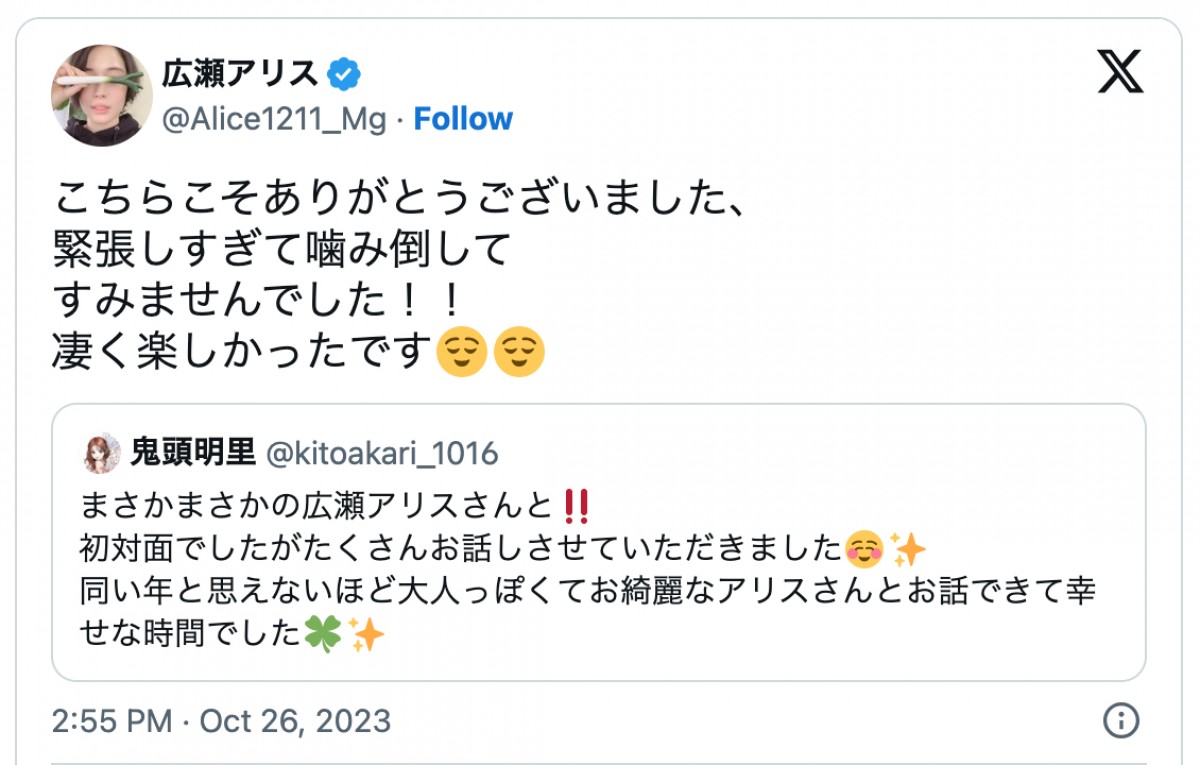Screen dimensions: 1200x765
Task: Open the 2:55 PM Oct 26, 2023 timestamp
Action: coord(221,721)
